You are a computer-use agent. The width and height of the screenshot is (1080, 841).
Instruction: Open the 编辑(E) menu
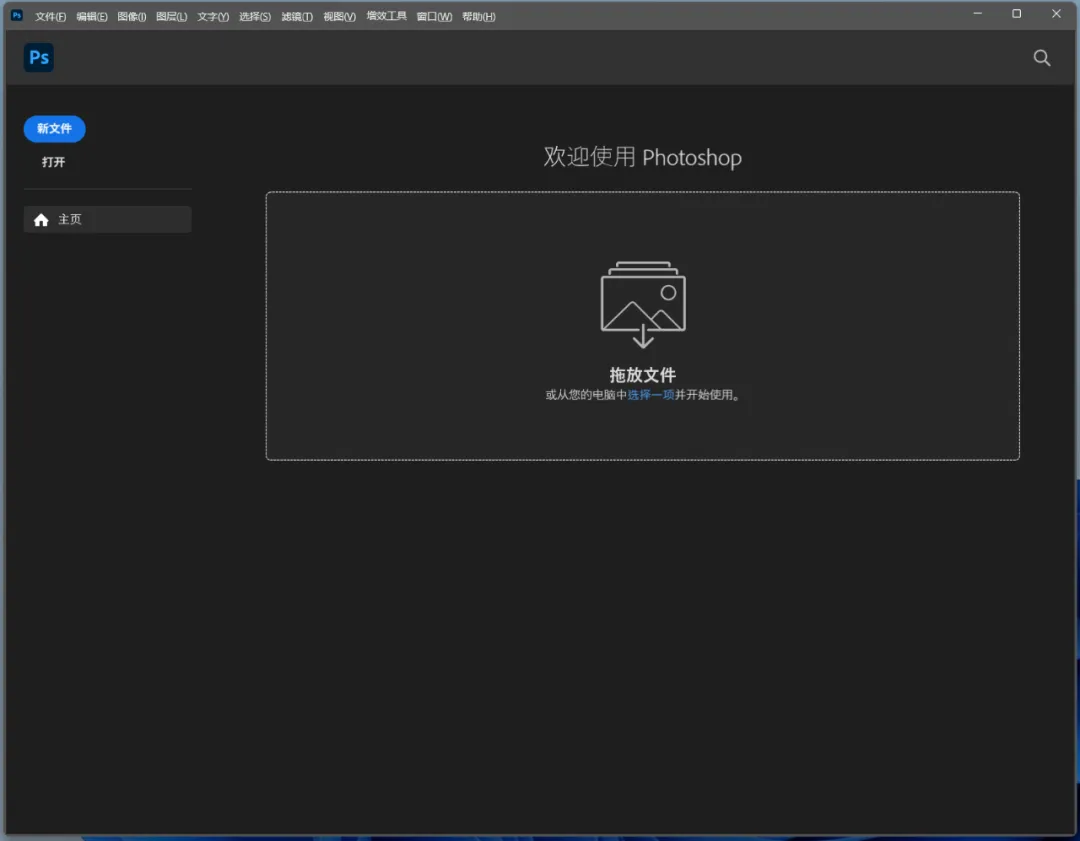tap(91, 17)
